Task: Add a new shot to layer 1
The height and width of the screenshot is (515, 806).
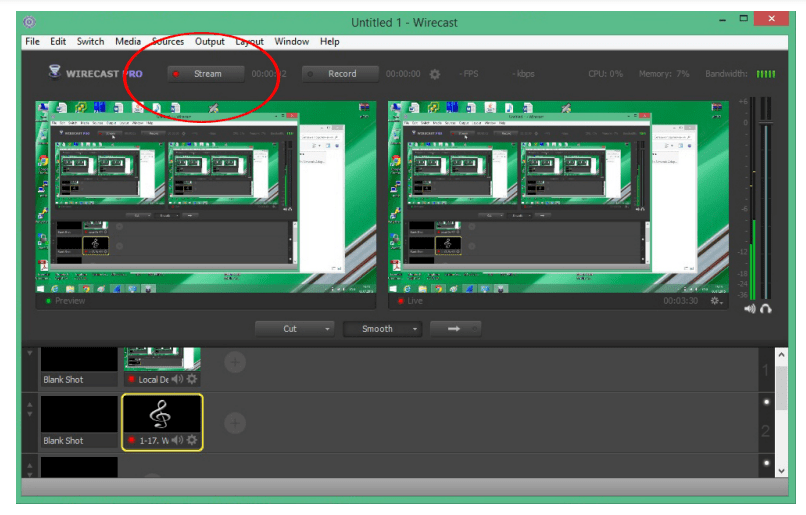Action: click(235, 362)
